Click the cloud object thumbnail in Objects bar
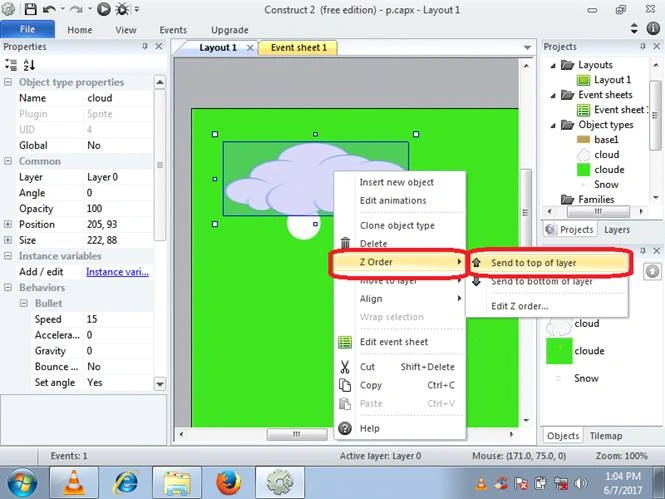 click(559, 325)
